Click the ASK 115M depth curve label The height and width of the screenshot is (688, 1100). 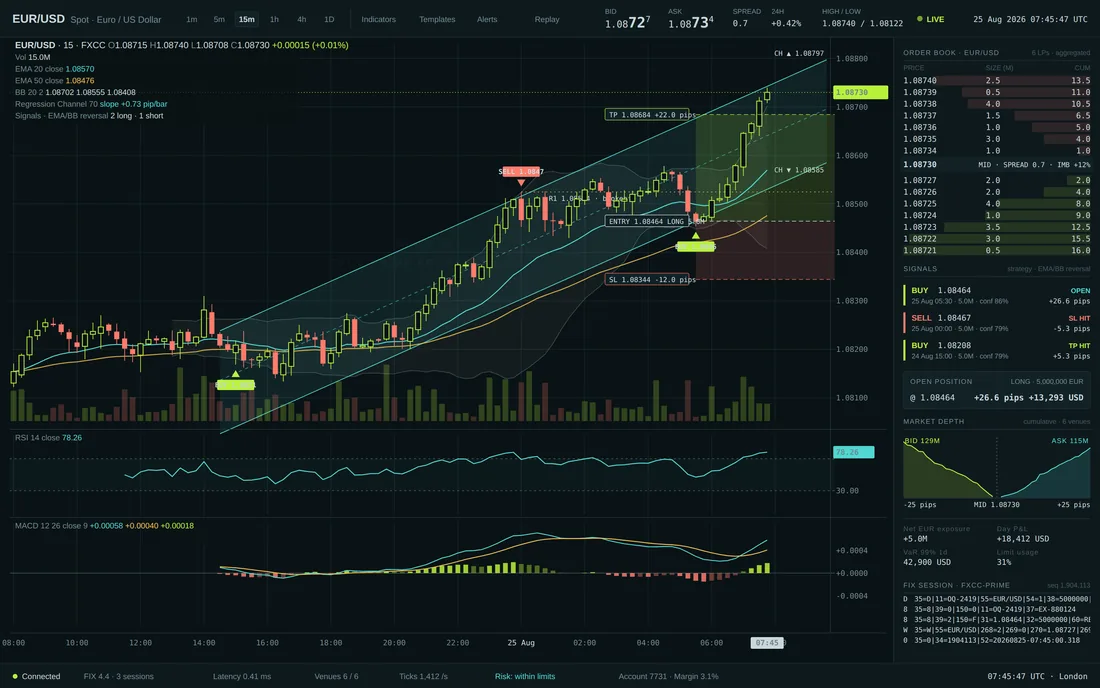click(1070, 441)
